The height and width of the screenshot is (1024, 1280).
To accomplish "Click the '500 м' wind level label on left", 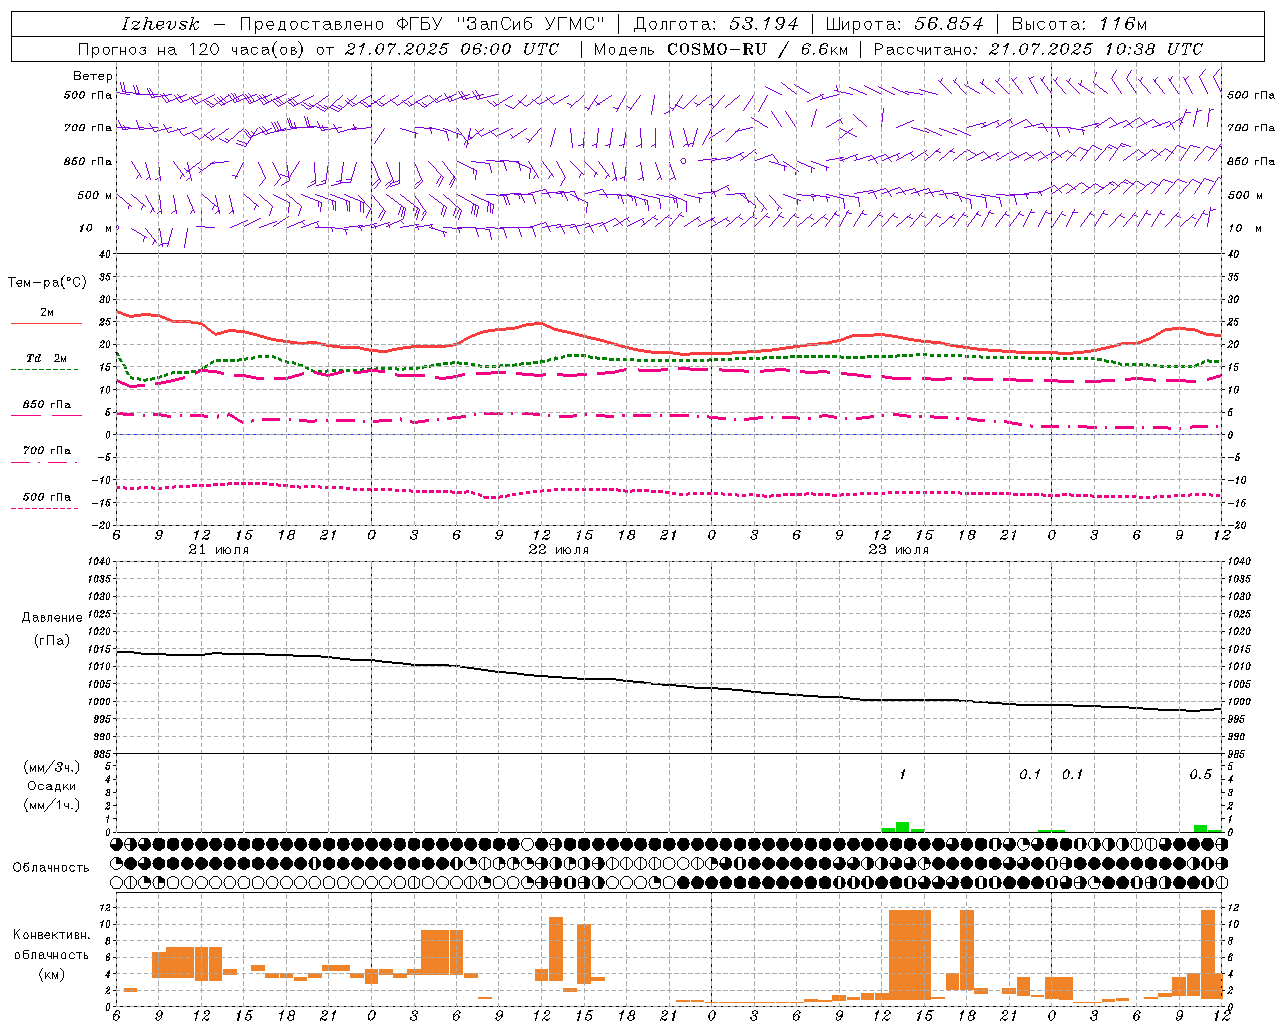I will coord(96,195).
